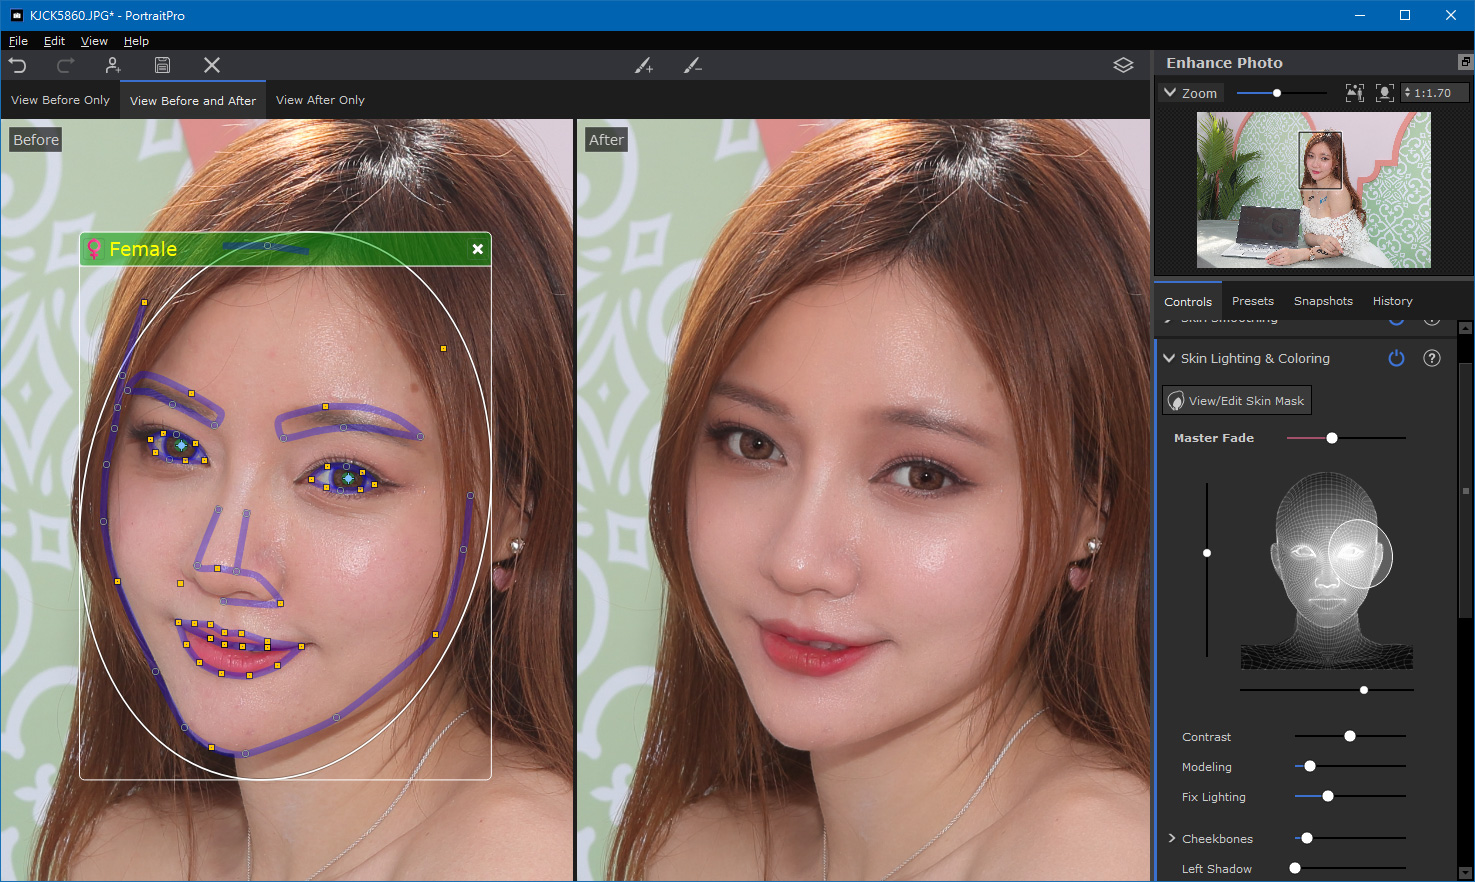The height and width of the screenshot is (882, 1475).
Task: Undock the Enhance Photo panel
Action: pos(1465,62)
